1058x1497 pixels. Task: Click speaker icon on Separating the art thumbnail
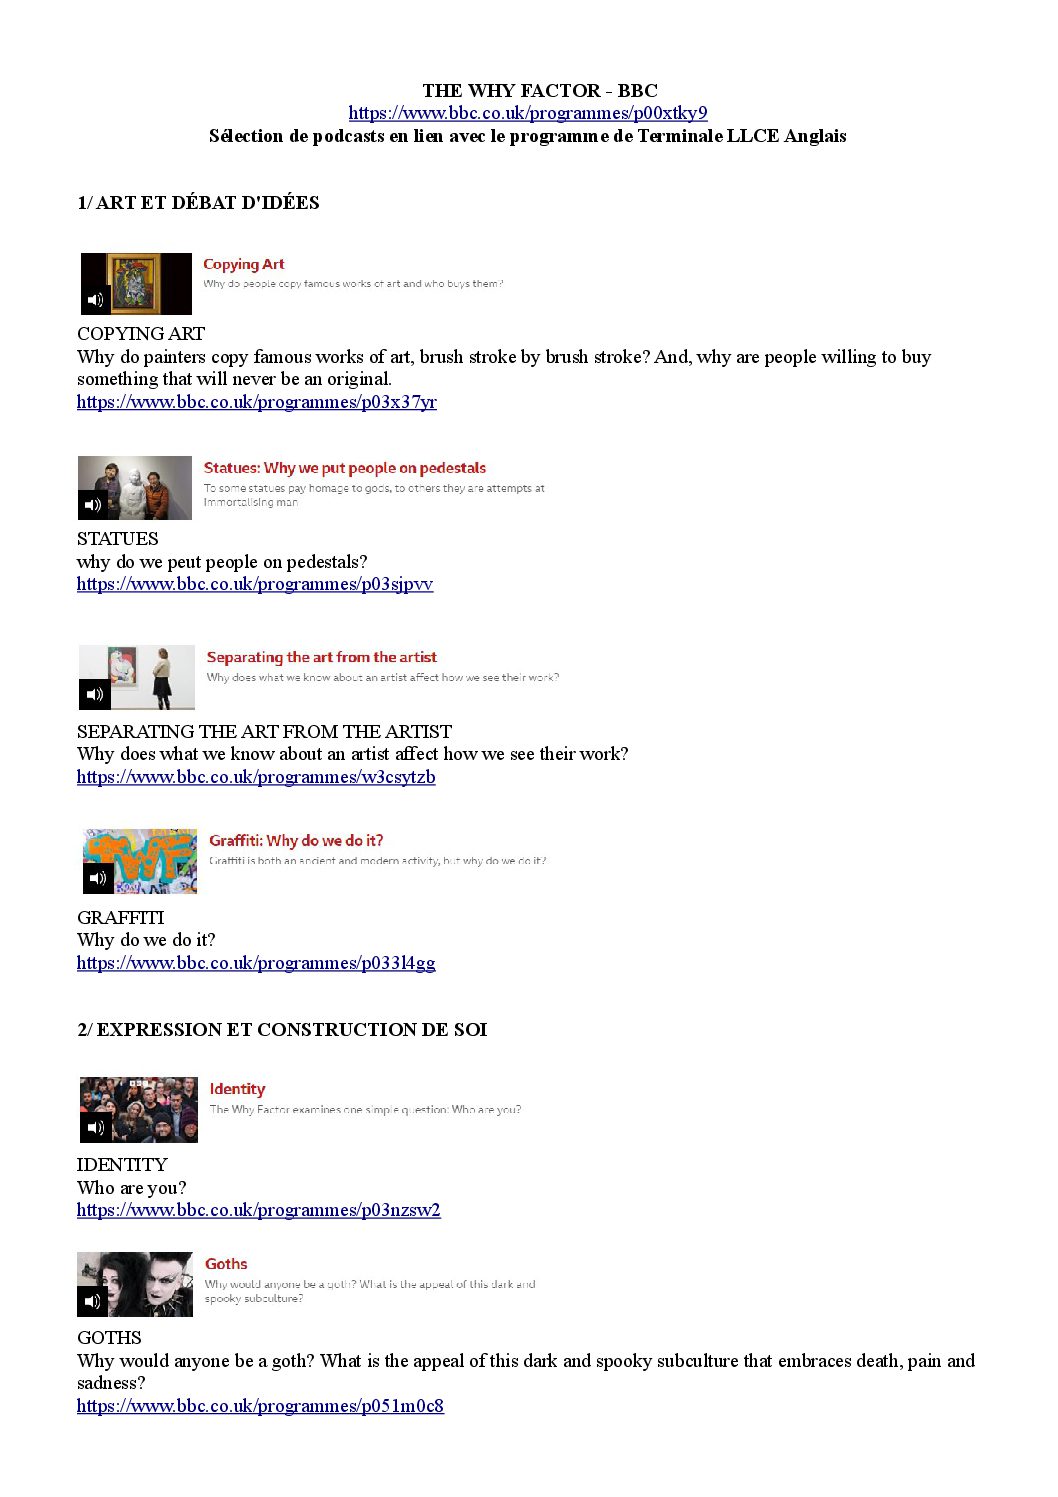pos(95,694)
